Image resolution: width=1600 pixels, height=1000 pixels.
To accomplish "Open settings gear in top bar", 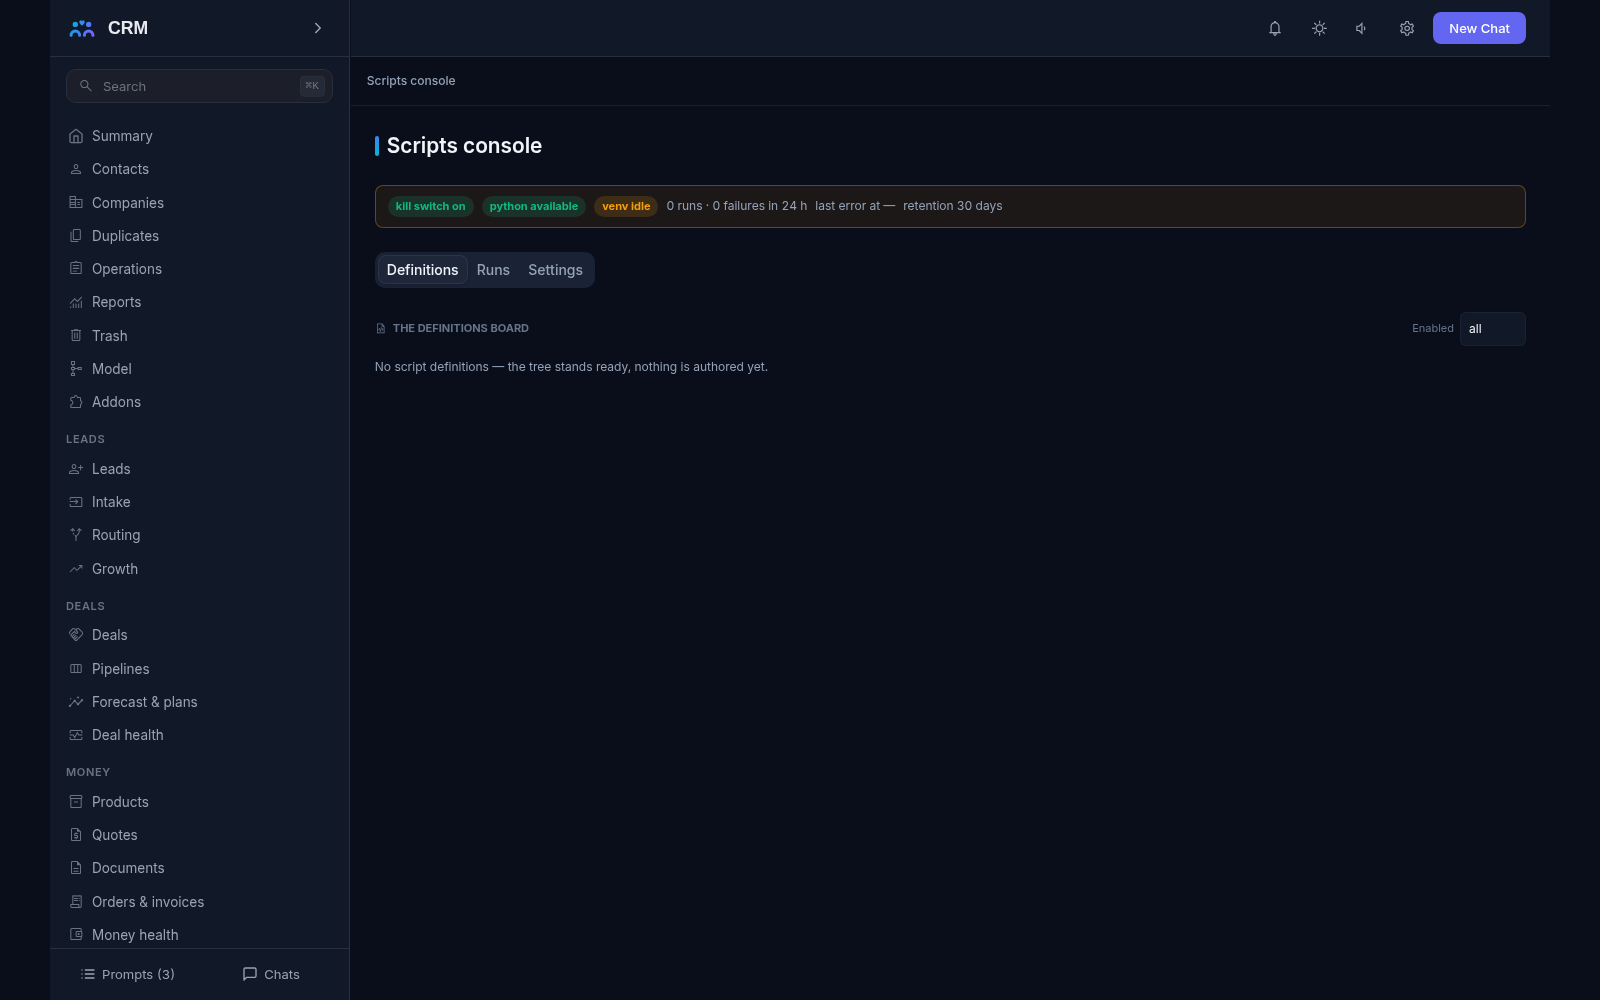I will point(1407,28).
